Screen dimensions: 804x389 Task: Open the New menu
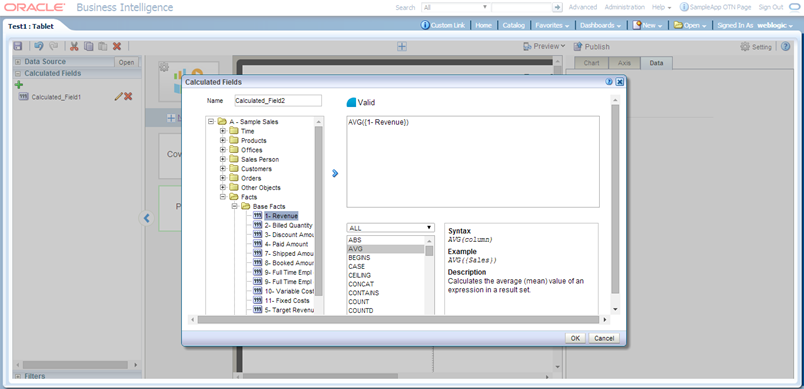(x=648, y=25)
